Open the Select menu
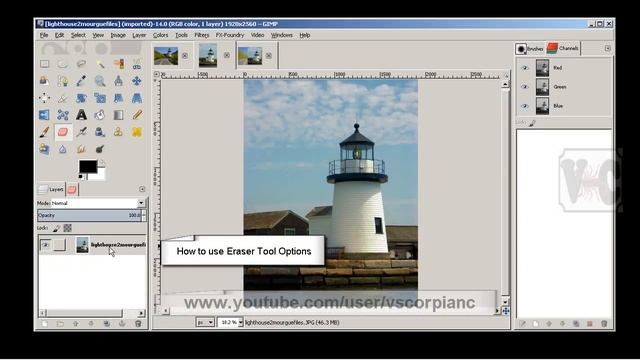Image resolution: width=640 pixels, height=360 pixels. click(78, 35)
